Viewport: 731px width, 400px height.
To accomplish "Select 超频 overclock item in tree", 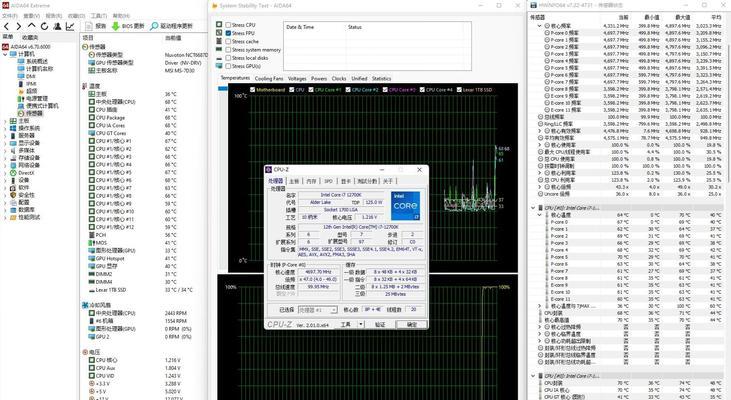I will tap(28, 91).
